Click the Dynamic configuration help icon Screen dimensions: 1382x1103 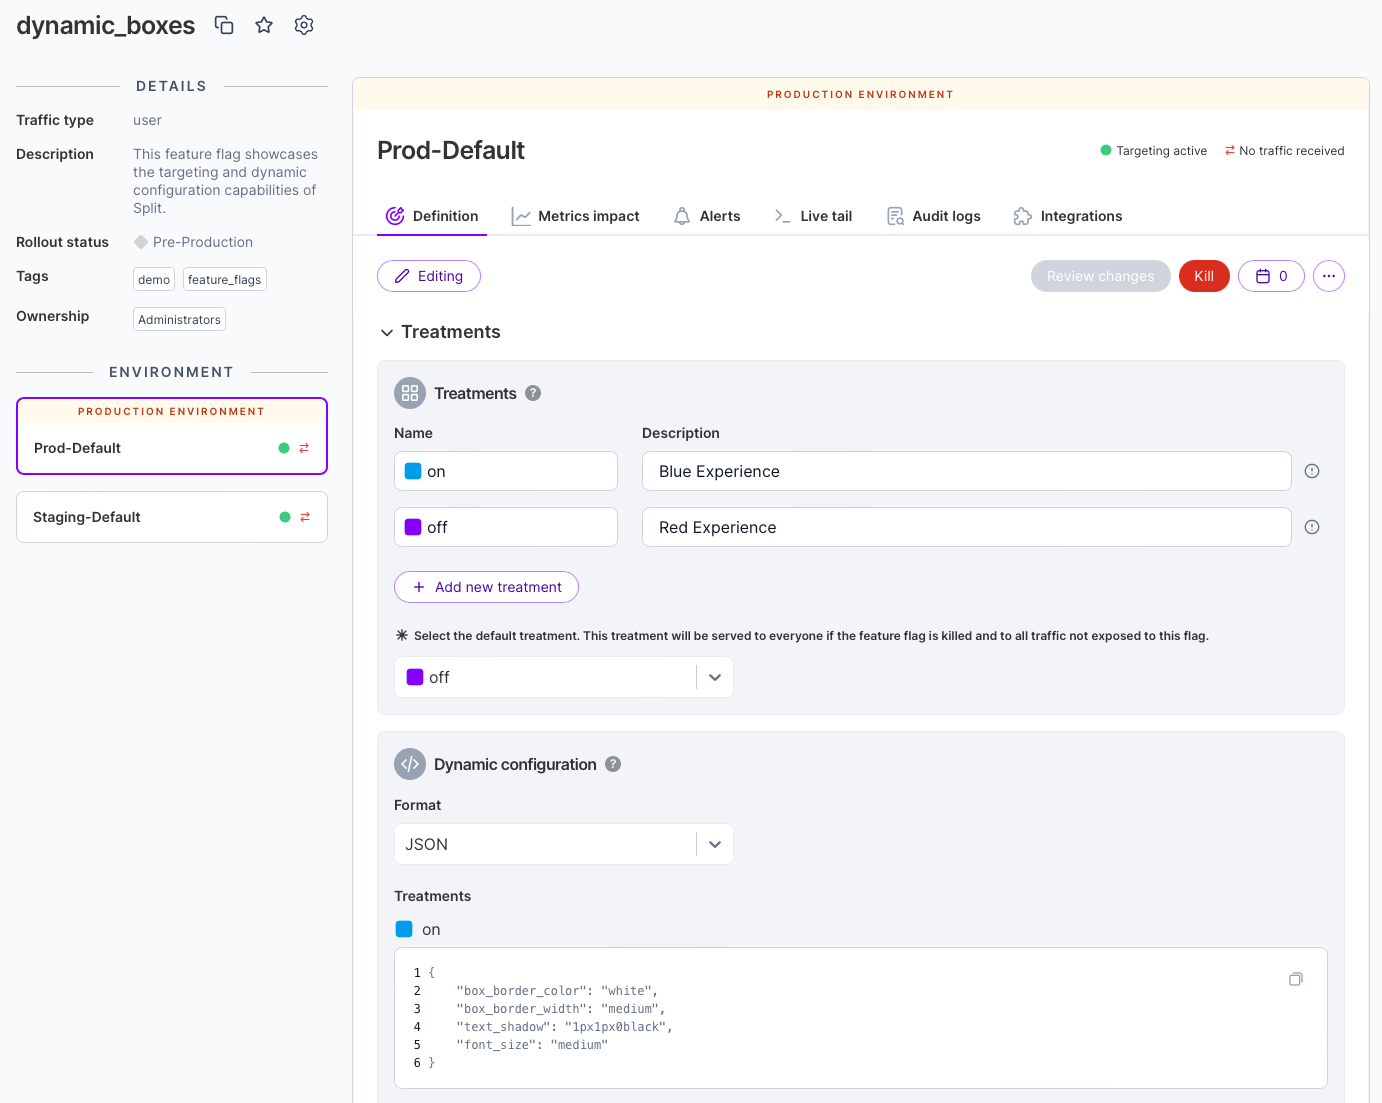[x=613, y=764]
